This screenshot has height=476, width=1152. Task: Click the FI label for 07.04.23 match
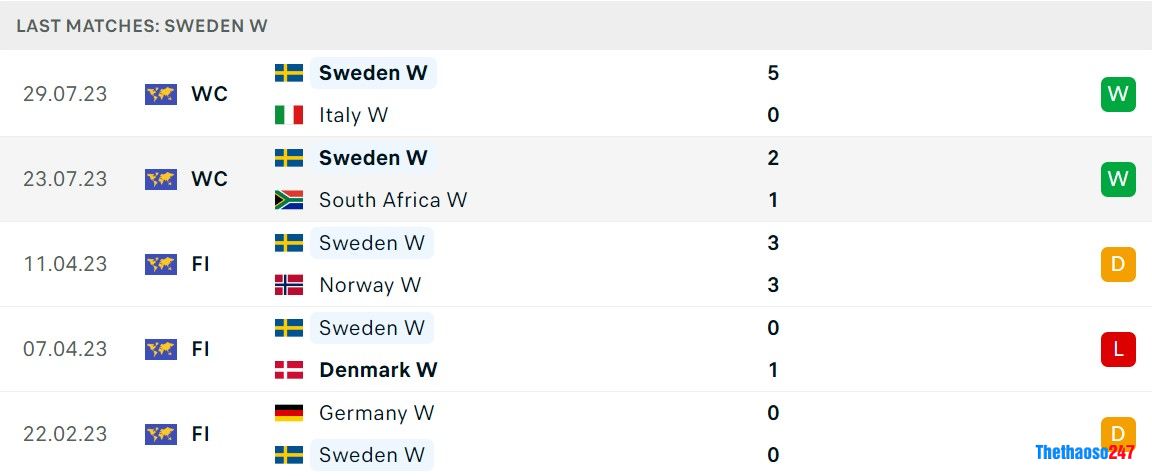200,349
